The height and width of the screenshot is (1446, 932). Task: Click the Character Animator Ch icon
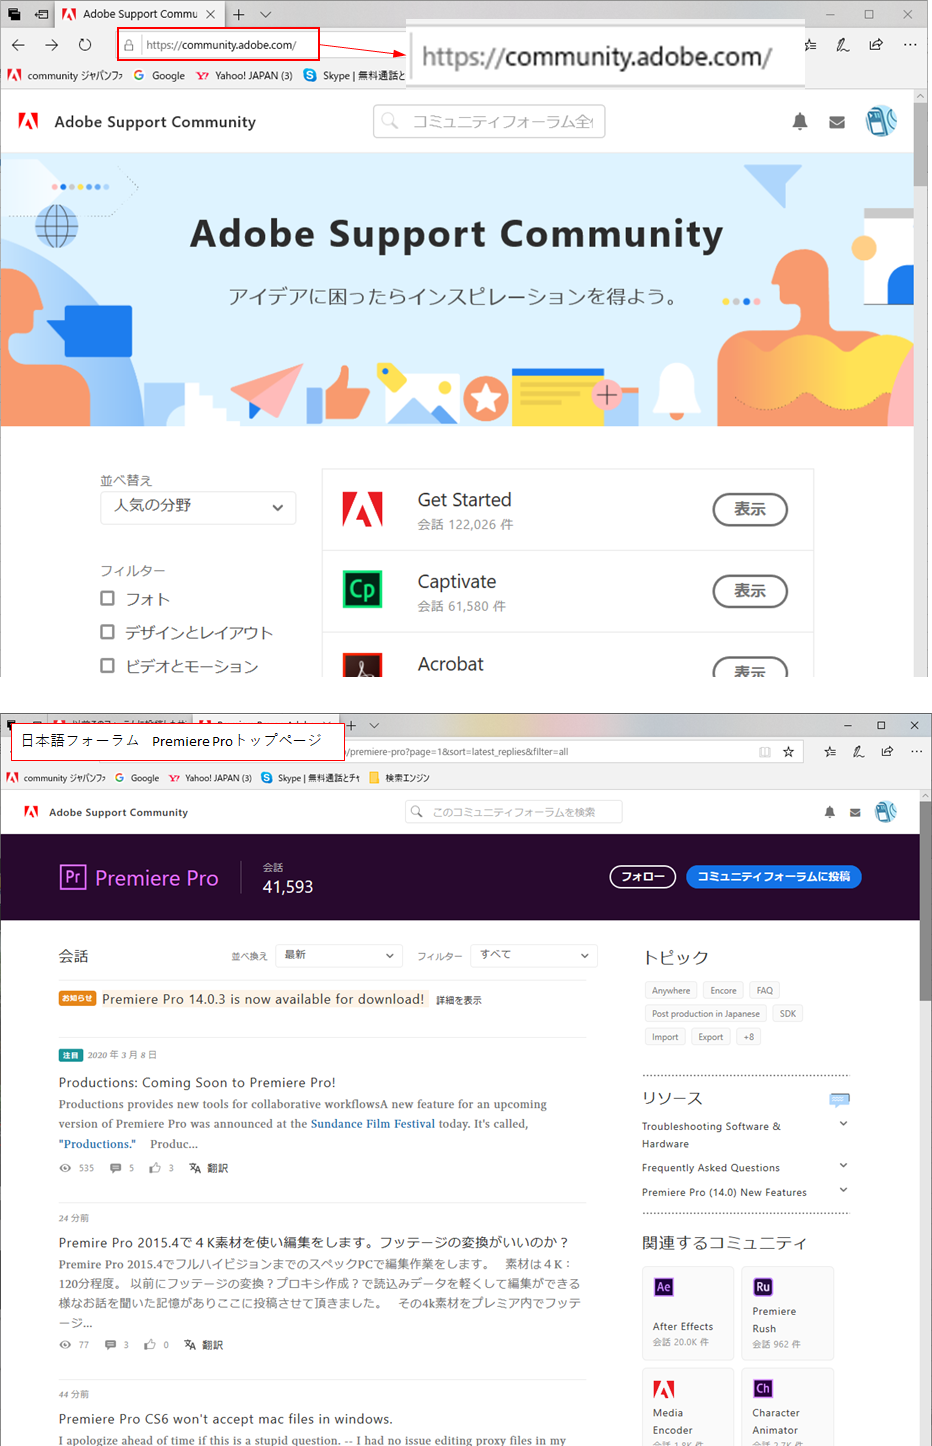click(x=763, y=1389)
